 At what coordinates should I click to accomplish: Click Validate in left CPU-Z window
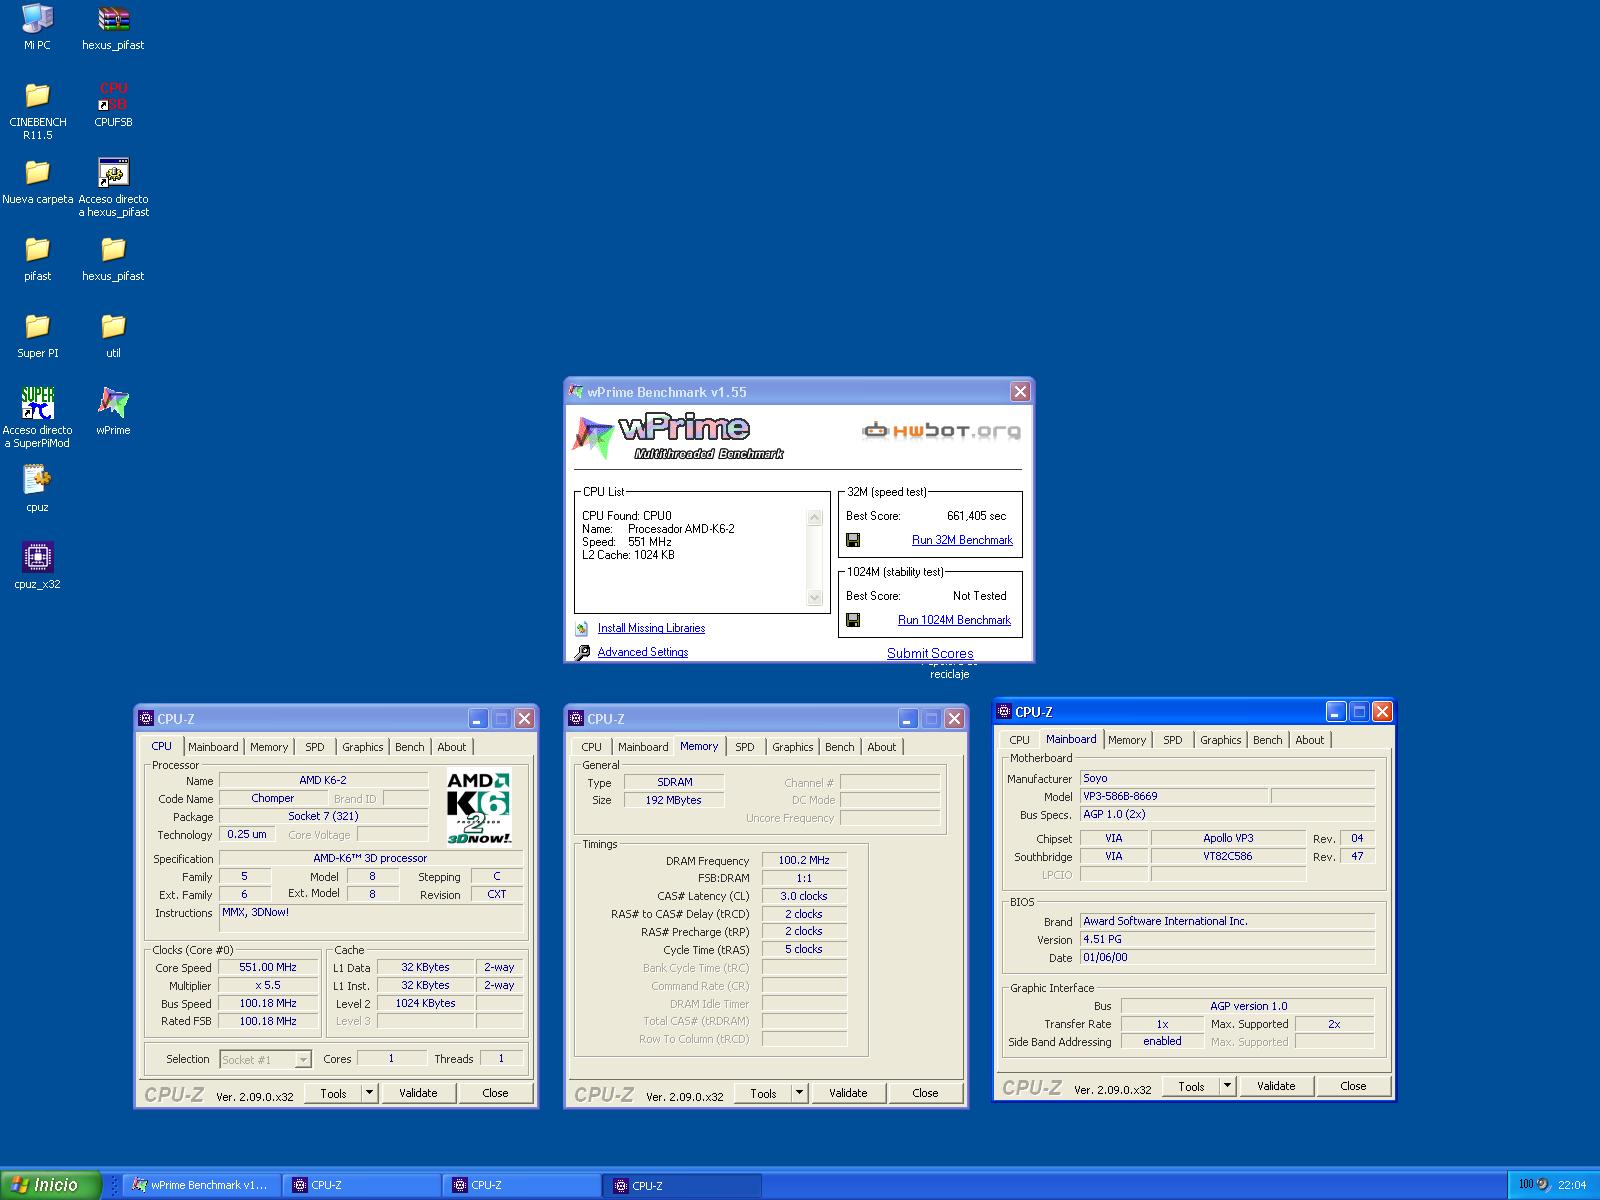click(x=418, y=1093)
